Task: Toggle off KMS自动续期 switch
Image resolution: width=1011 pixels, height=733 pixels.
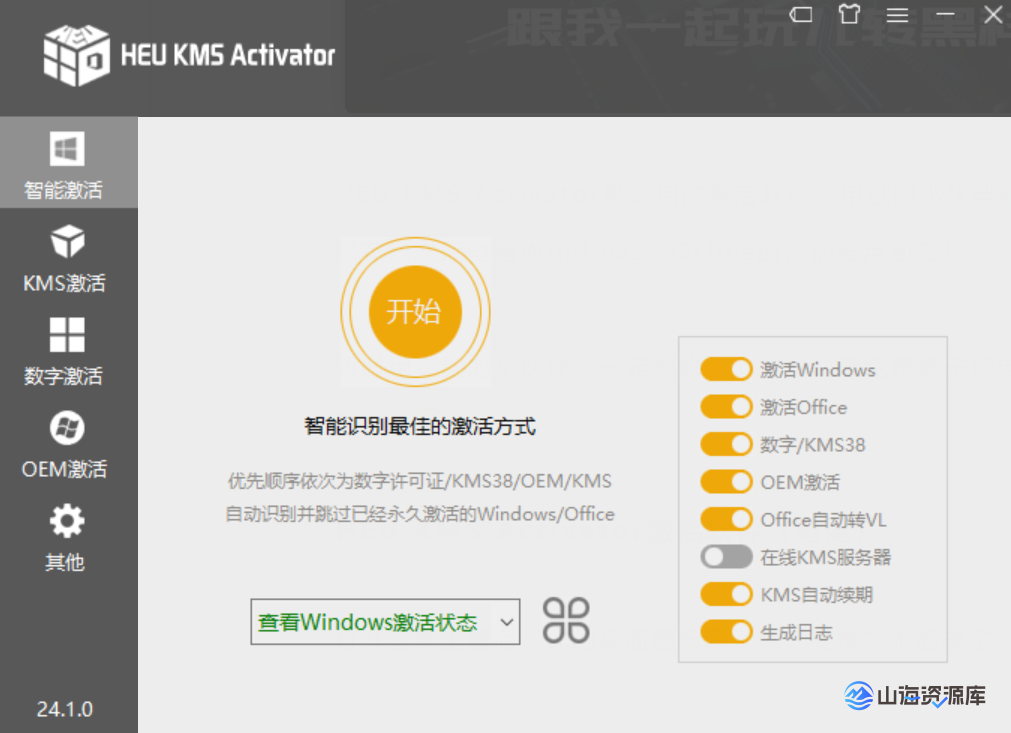Action: (725, 595)
